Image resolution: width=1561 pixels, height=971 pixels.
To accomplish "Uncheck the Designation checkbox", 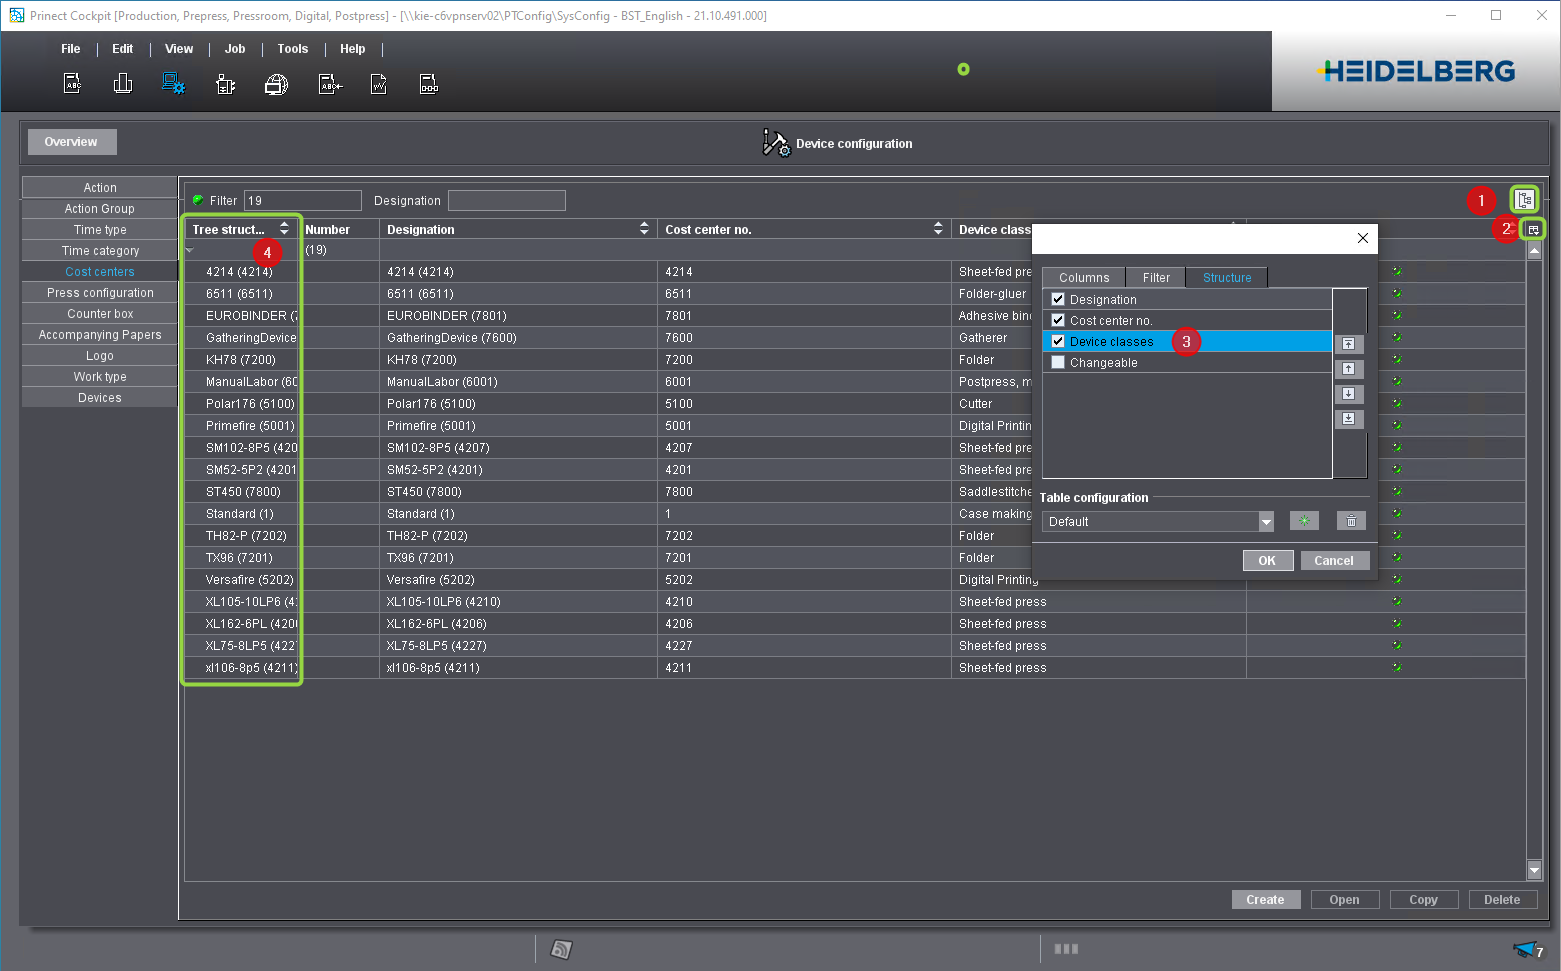I will (1058, 299).
